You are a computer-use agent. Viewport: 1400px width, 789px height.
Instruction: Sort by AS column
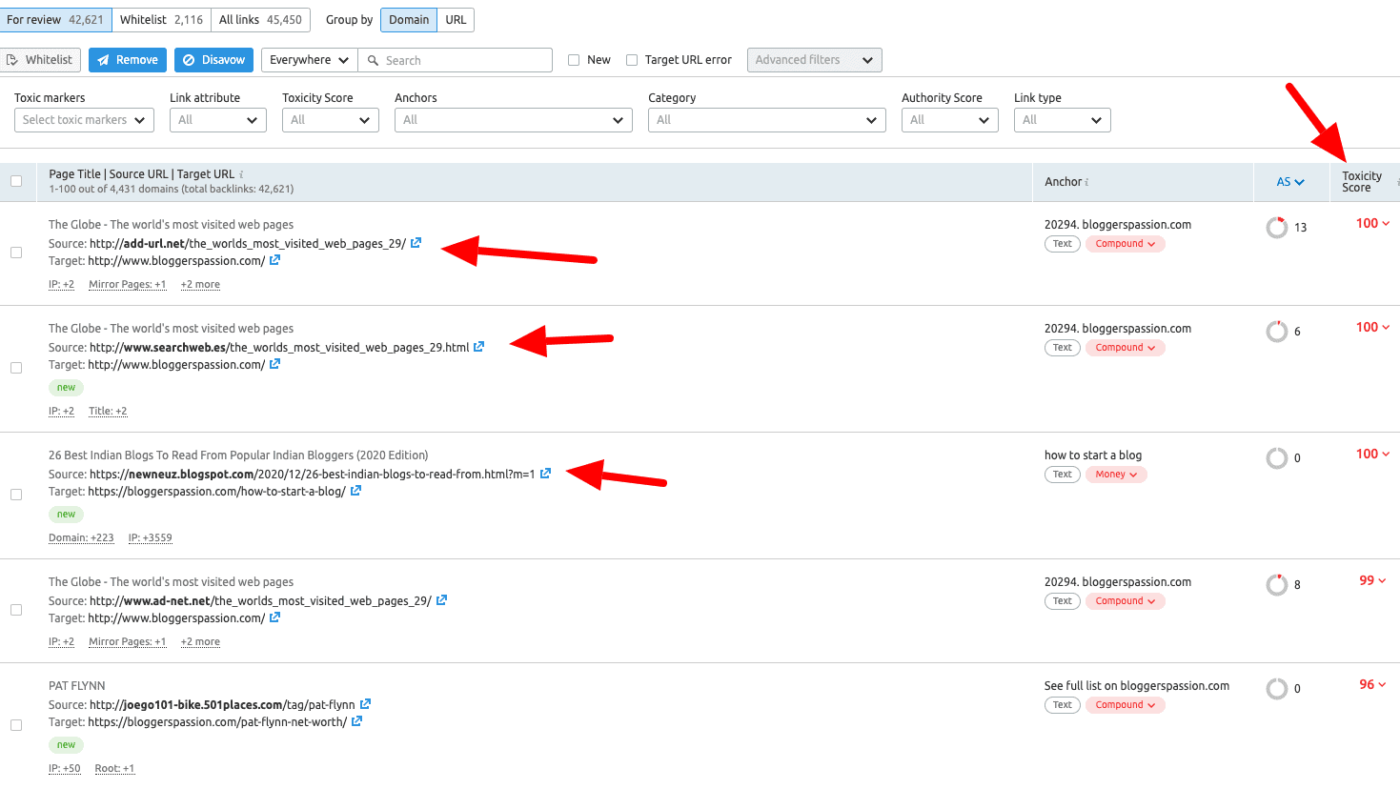tap(1290, 182)
